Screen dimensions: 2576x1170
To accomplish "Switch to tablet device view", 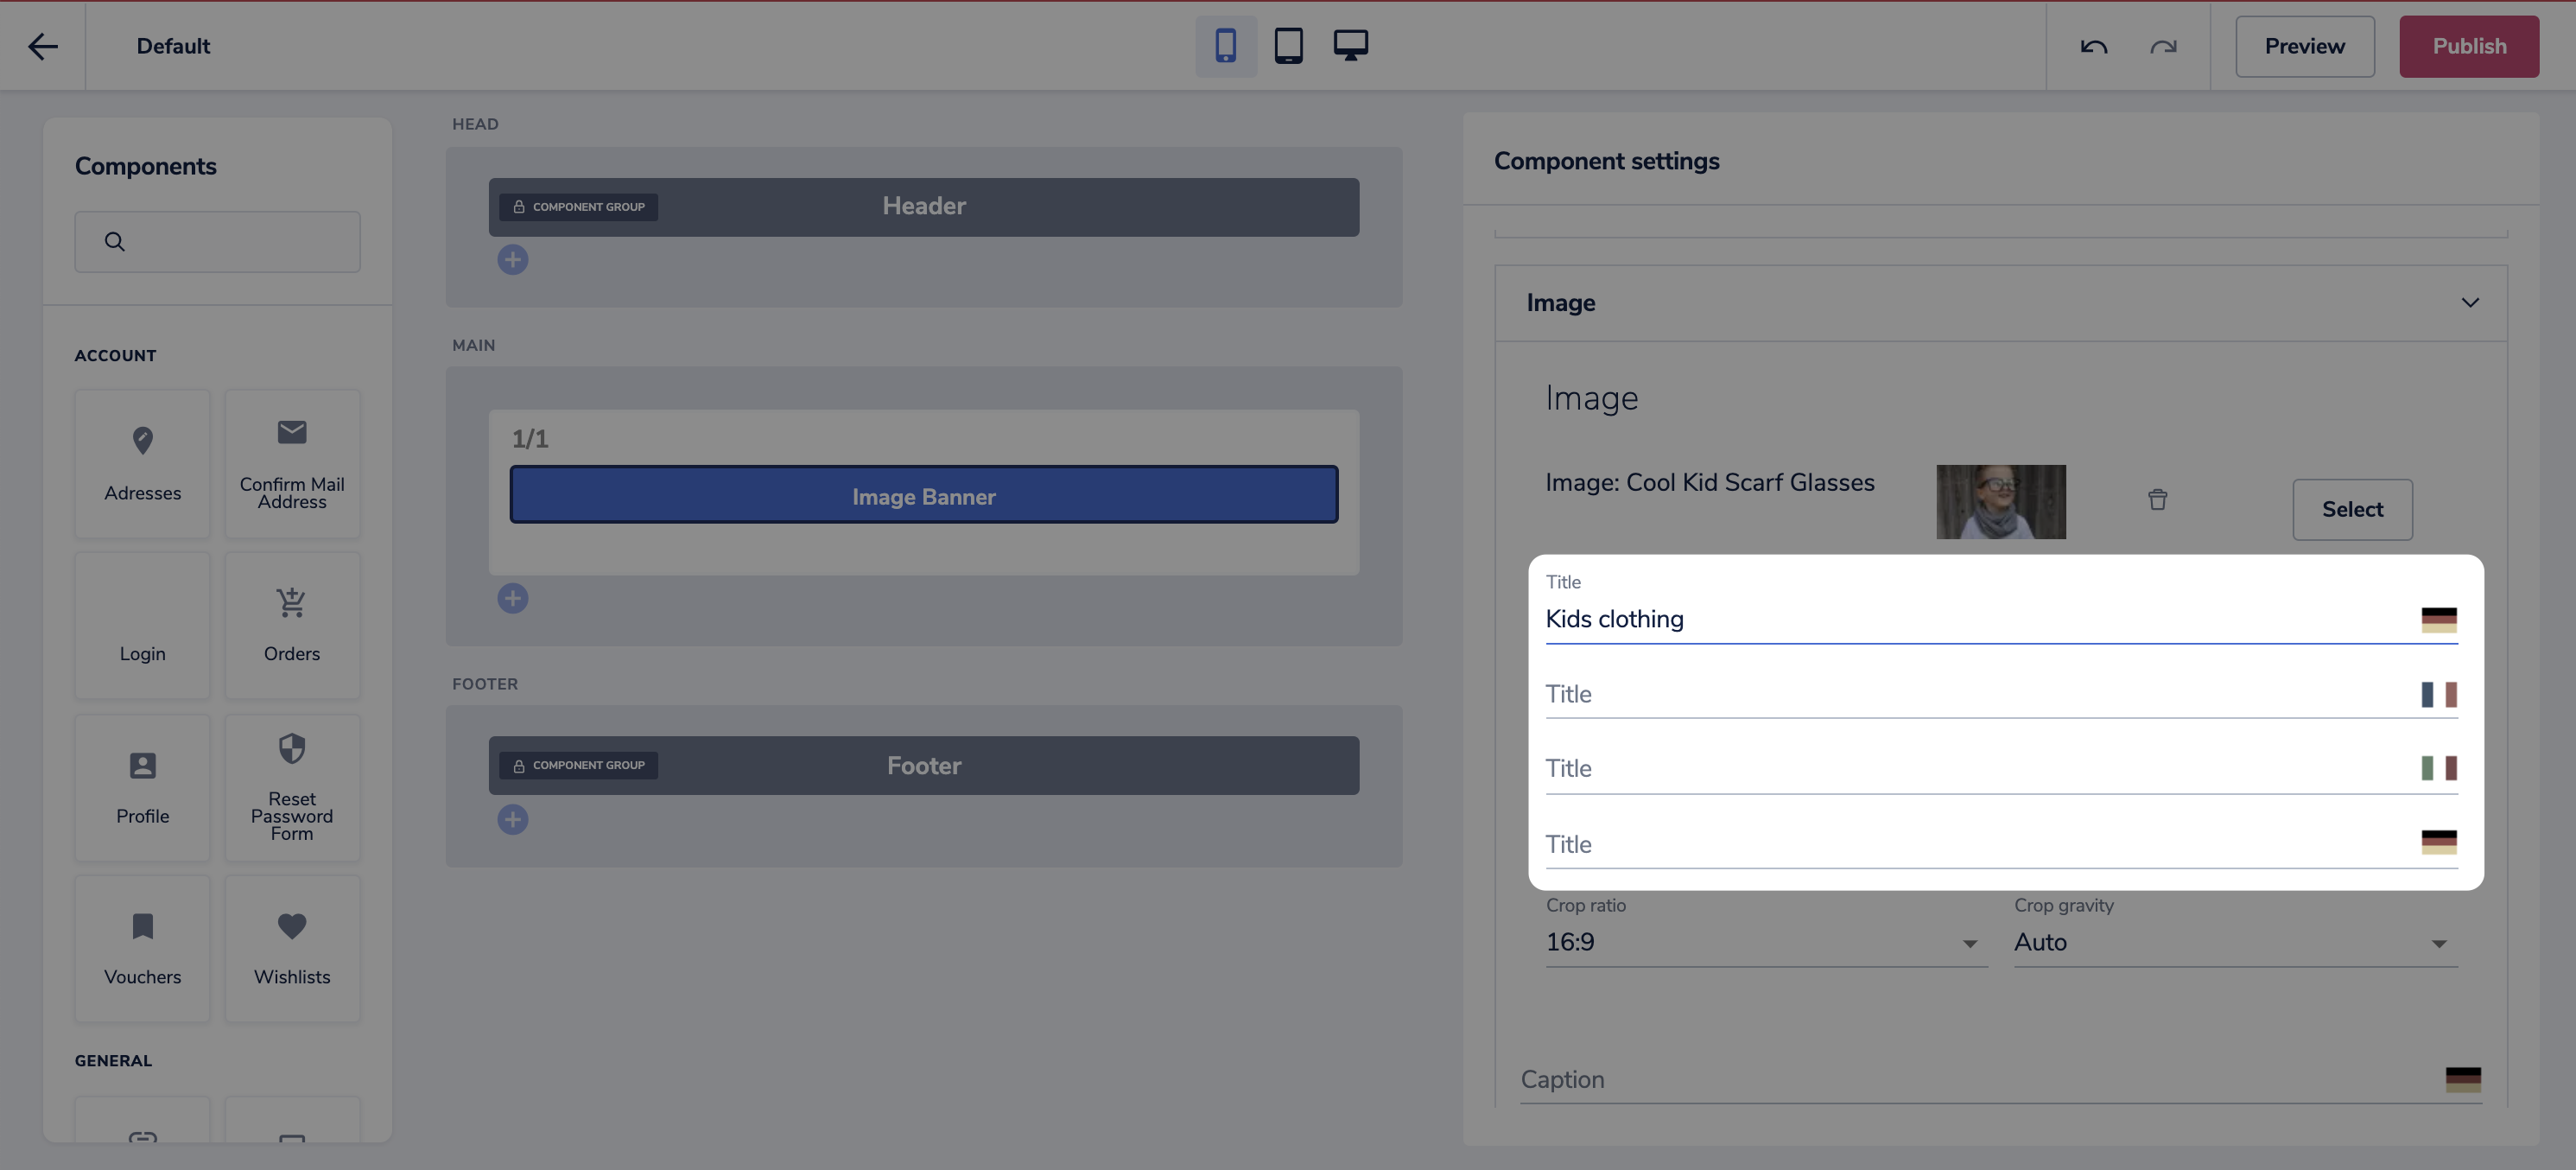I will (x=1288, y=46).
